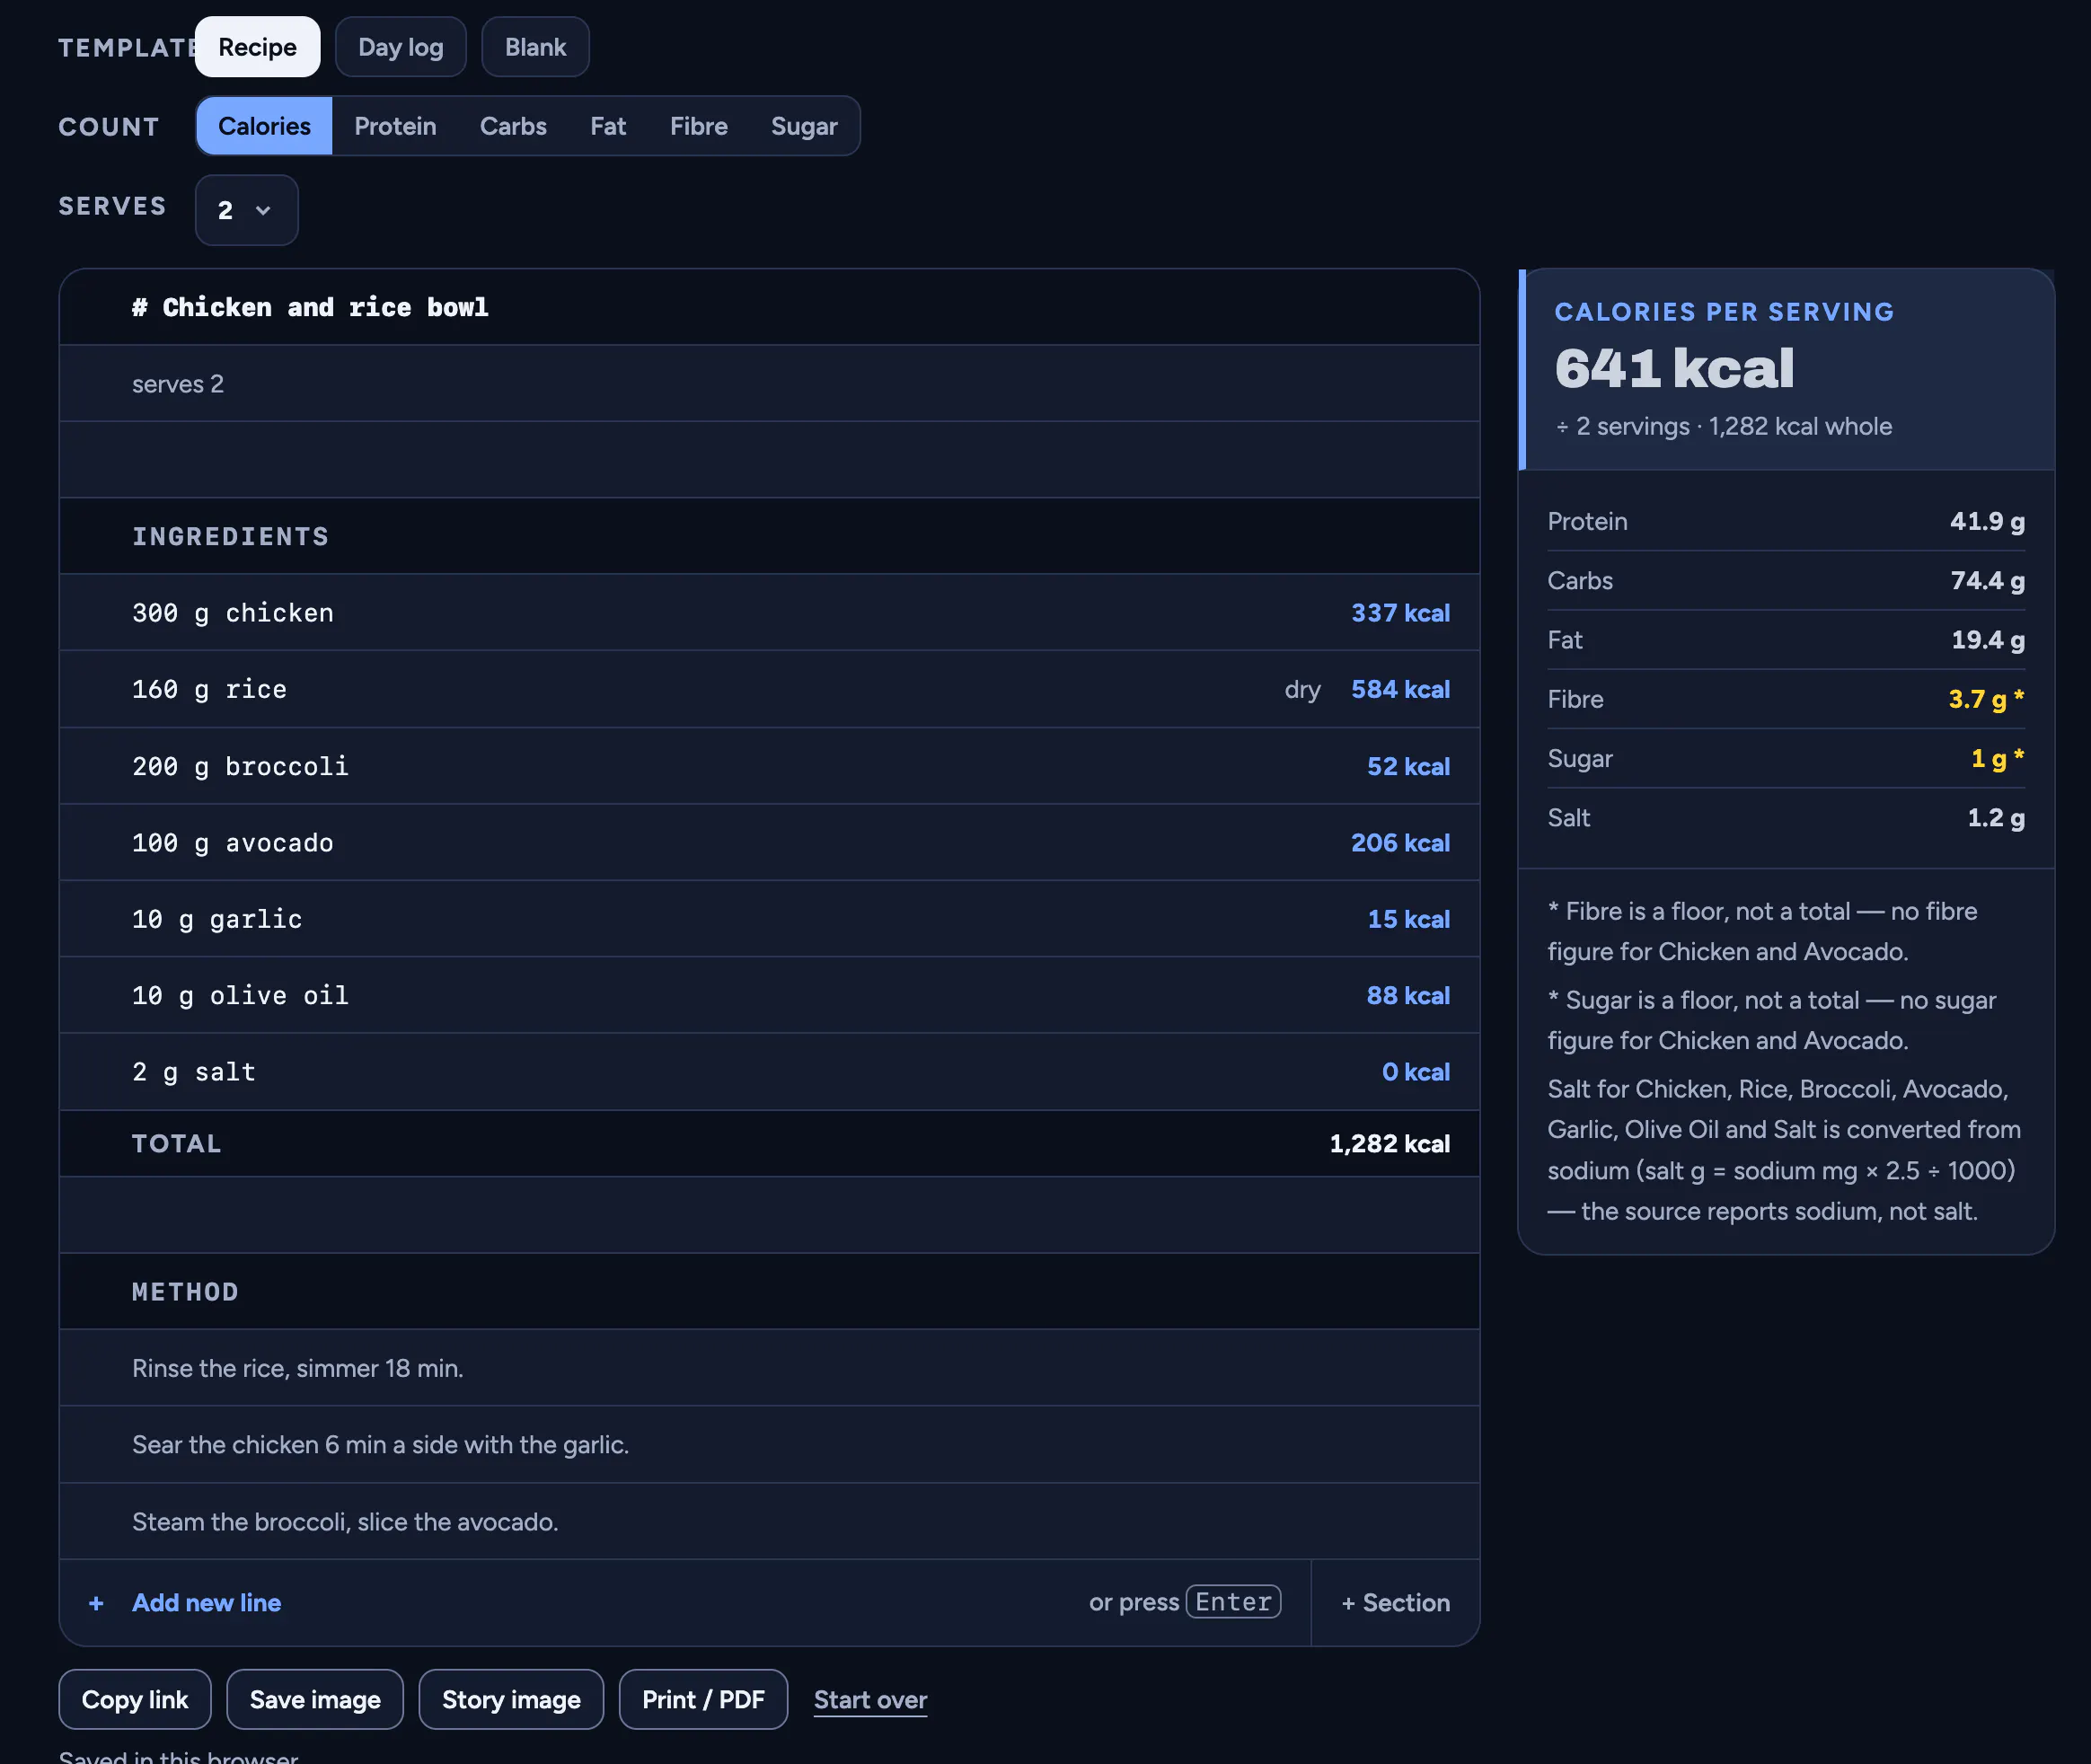
Task: Click the 641 kcal per serving figure
Action: 1674,368
